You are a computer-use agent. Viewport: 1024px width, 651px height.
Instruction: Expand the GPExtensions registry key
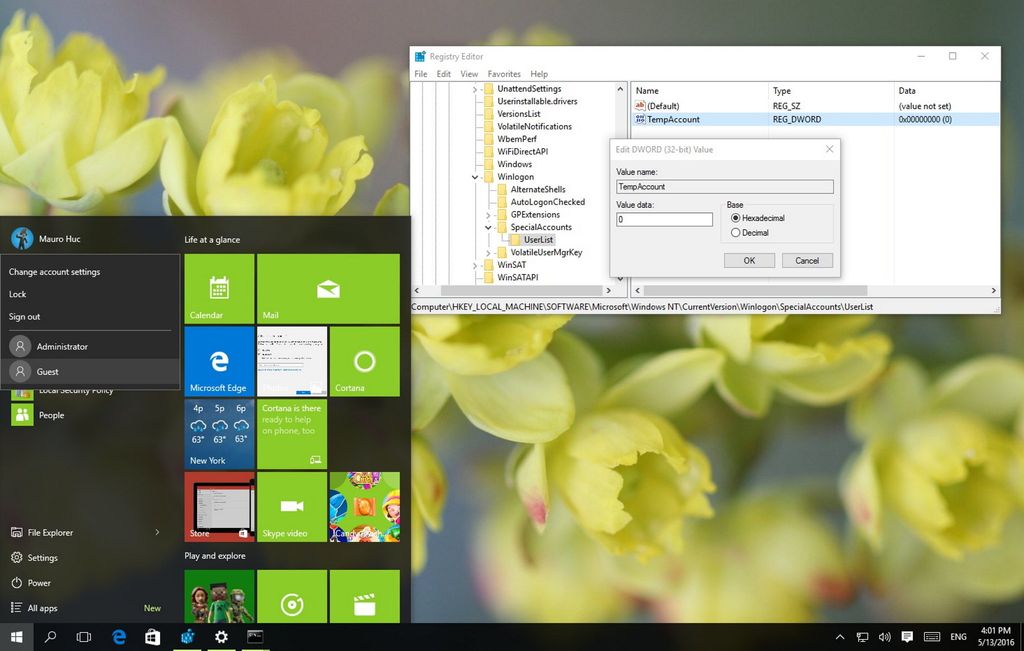(487, 214)
